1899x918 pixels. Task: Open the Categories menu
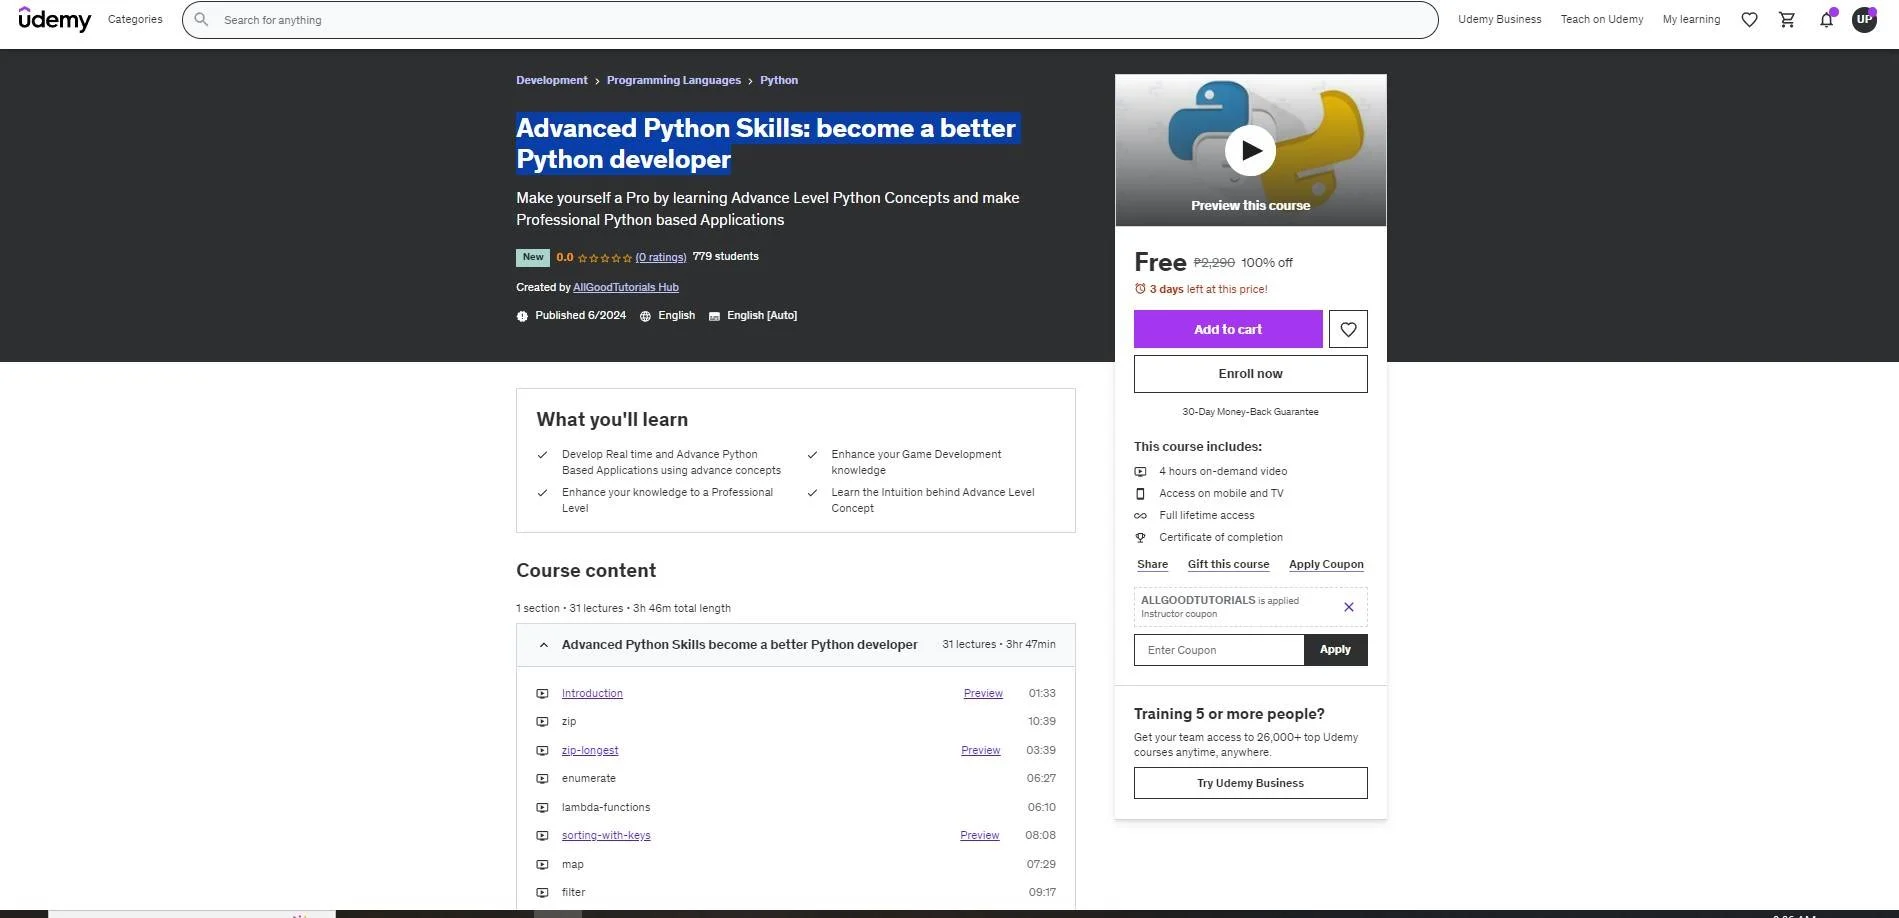[x=135, y=19]
